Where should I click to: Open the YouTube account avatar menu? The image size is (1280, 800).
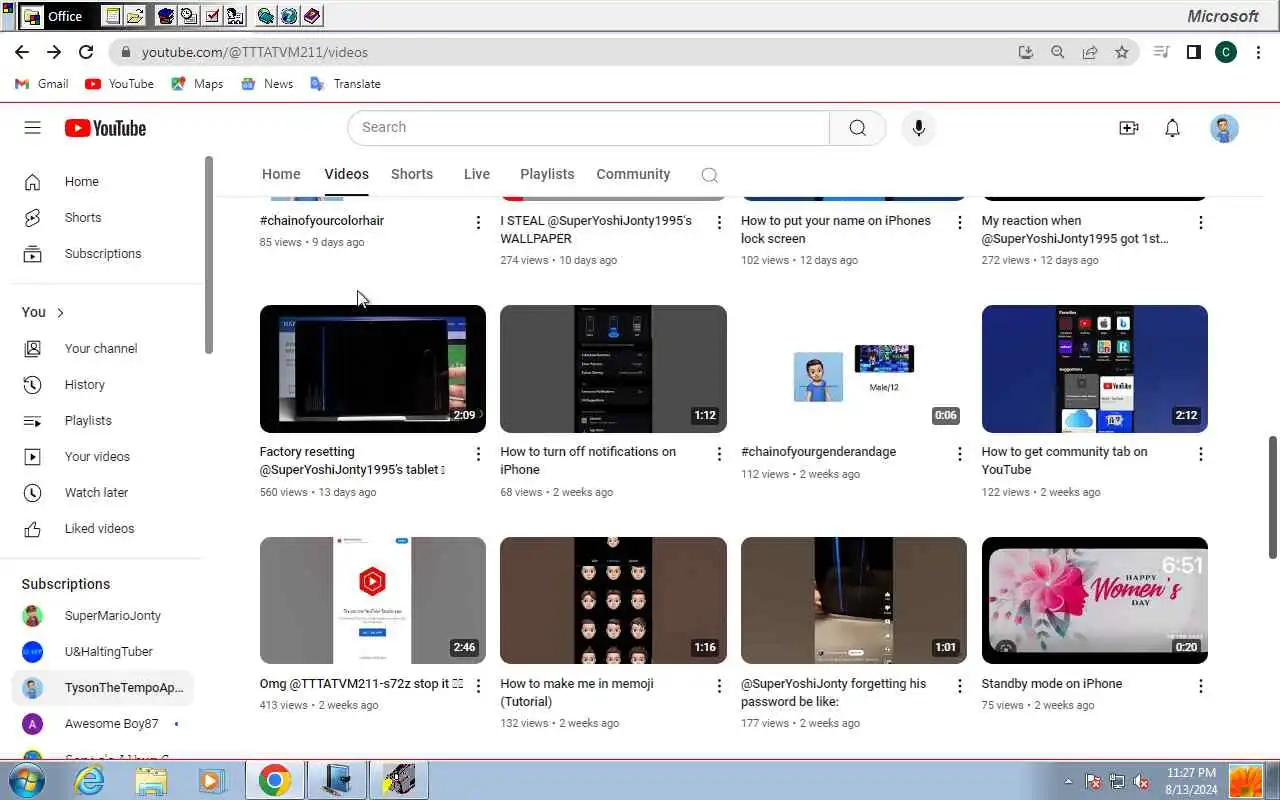pyautogui.click(x=1224, y=128)
